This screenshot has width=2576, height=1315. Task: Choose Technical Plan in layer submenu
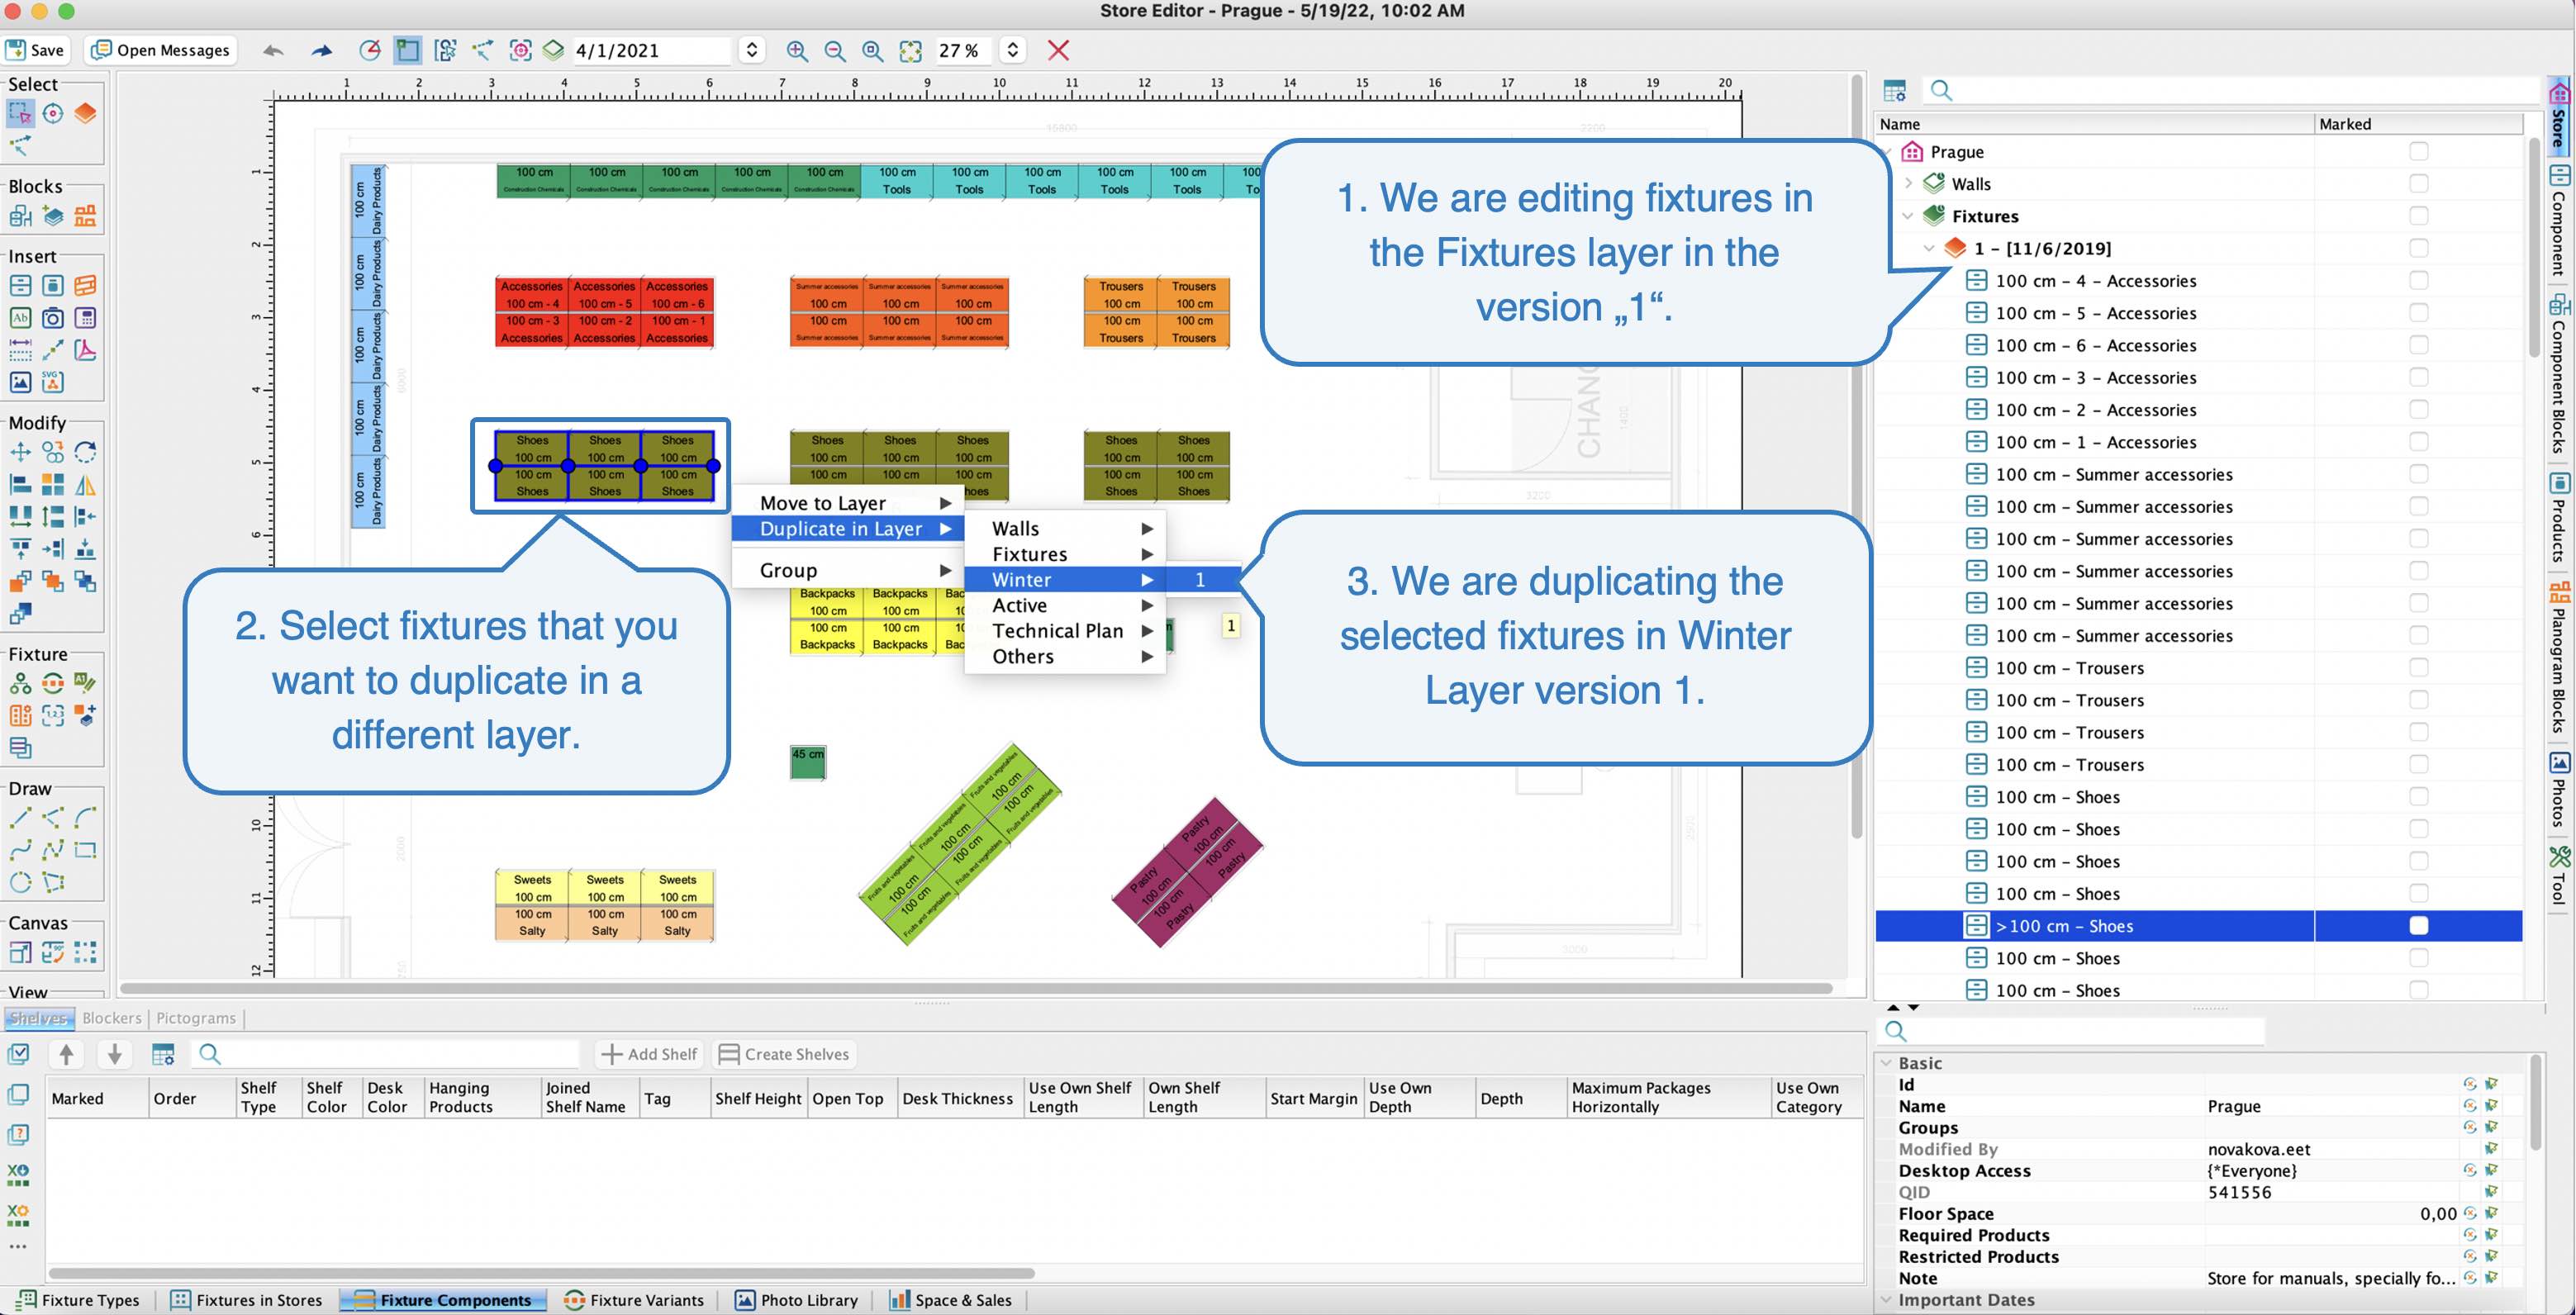[x=1065, y=631]
